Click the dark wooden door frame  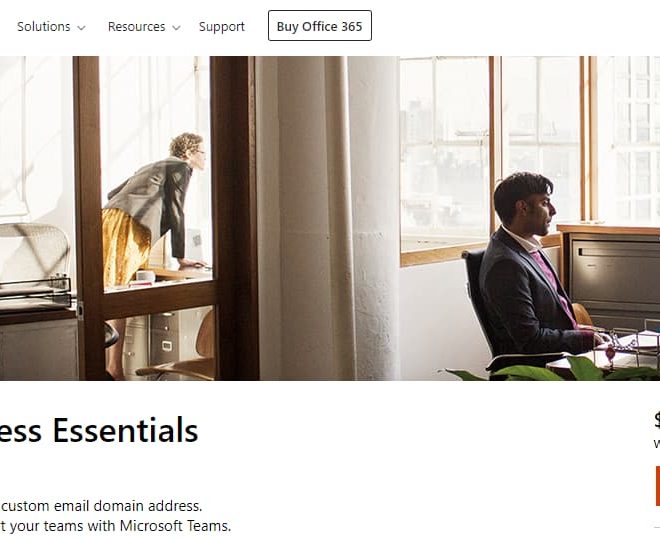click(166, 218)
